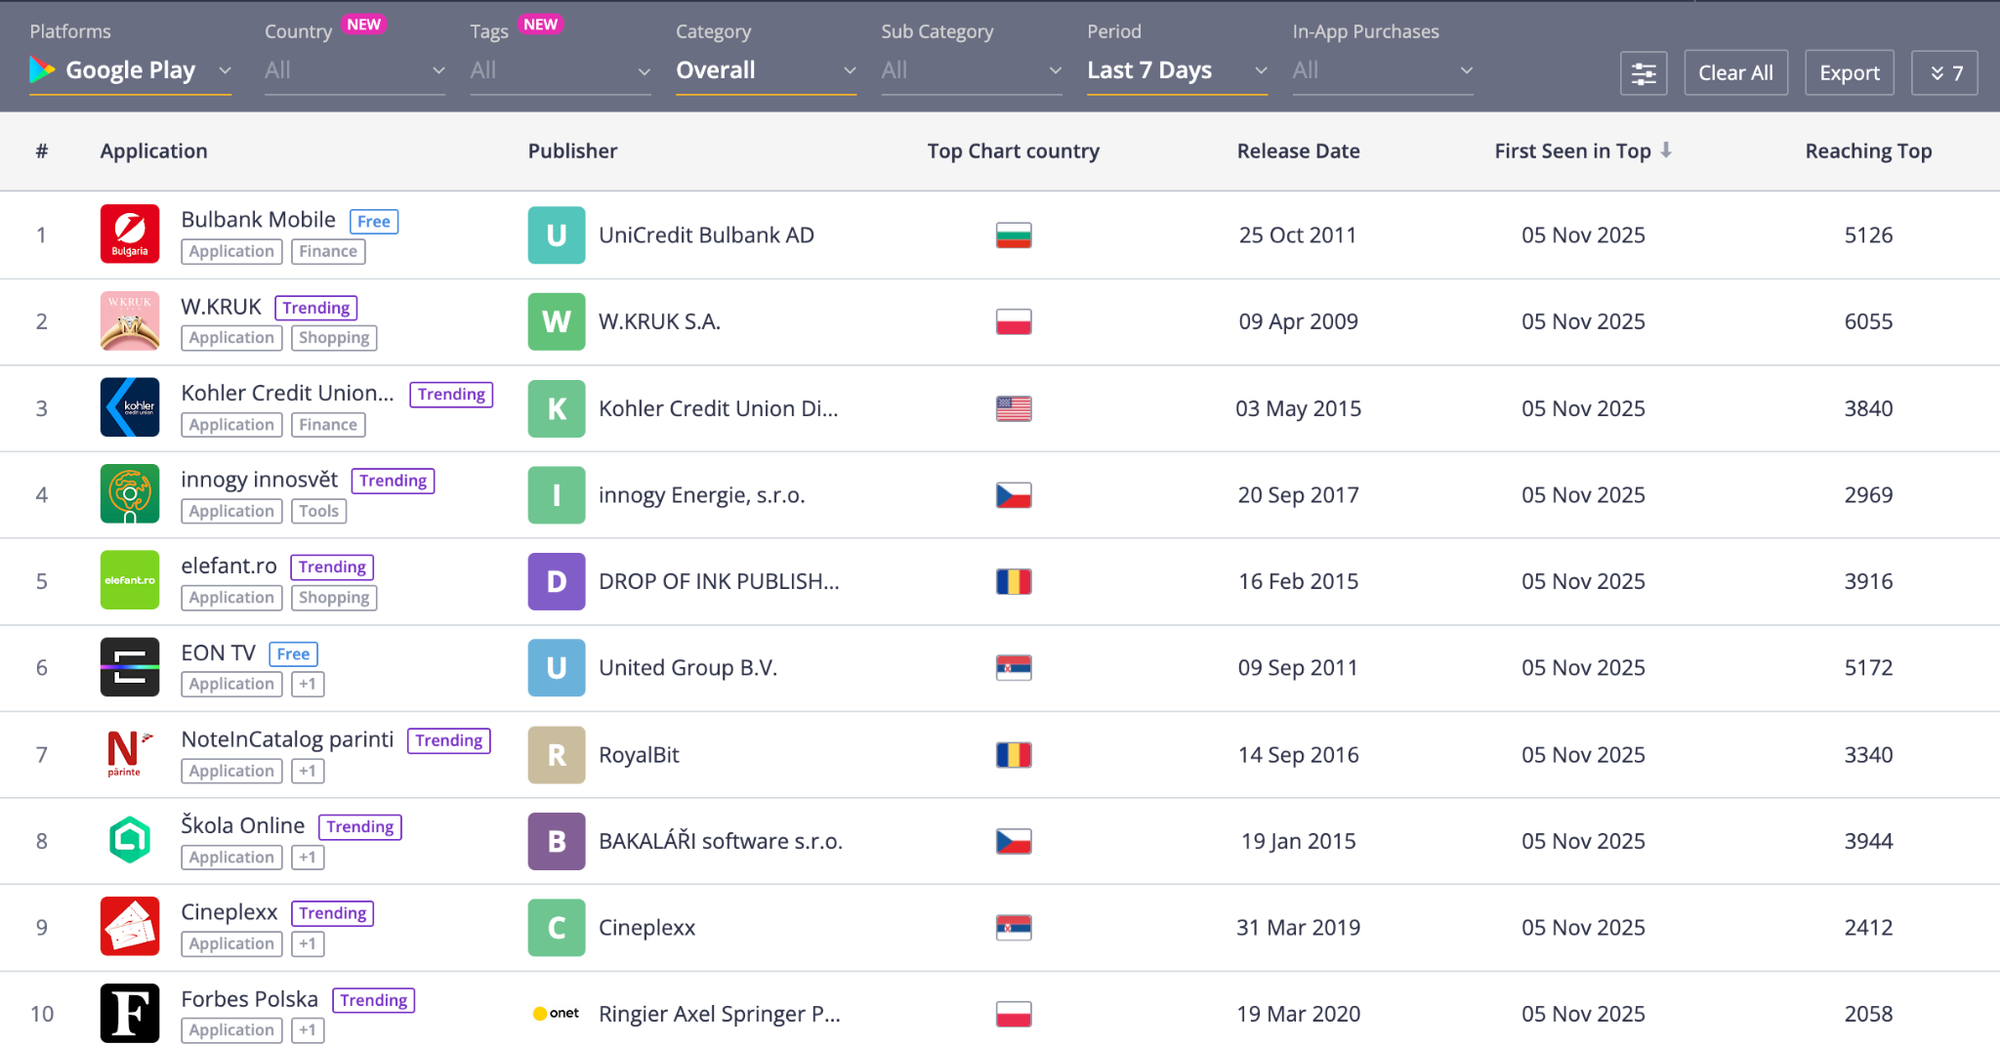Open the Category Overall dropdown
The image size is (2000, 1051).
pos(765,71)
